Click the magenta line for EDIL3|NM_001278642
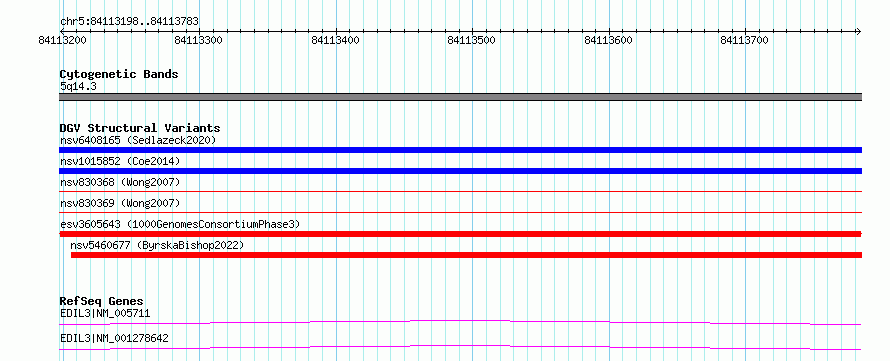This screenshot has height=361, width=890. [460, 347]
